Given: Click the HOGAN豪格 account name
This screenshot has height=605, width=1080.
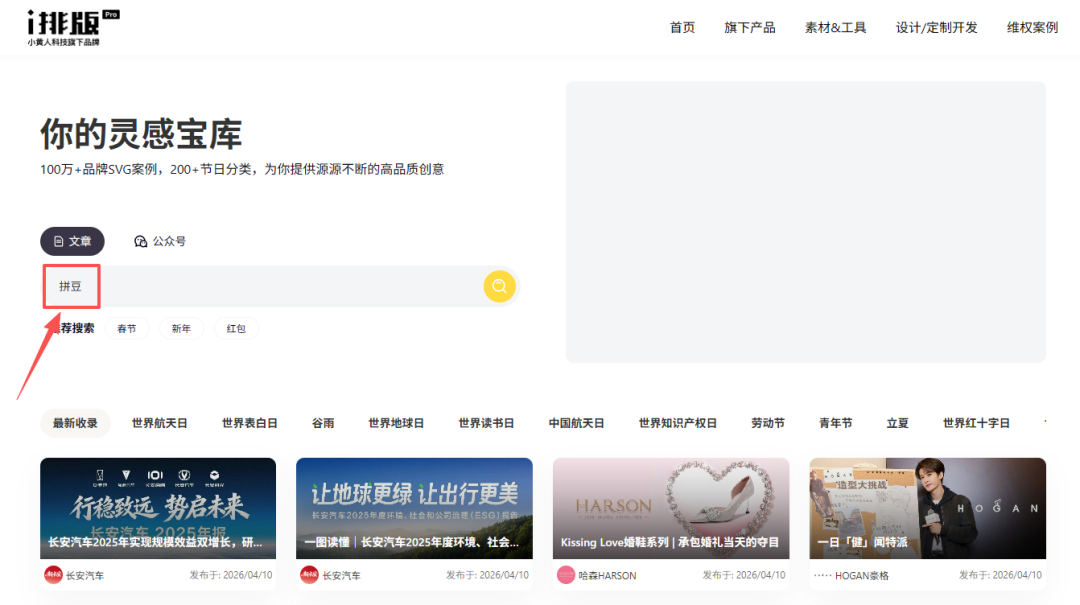Looking at the screenshot, I should click(862, 575).
